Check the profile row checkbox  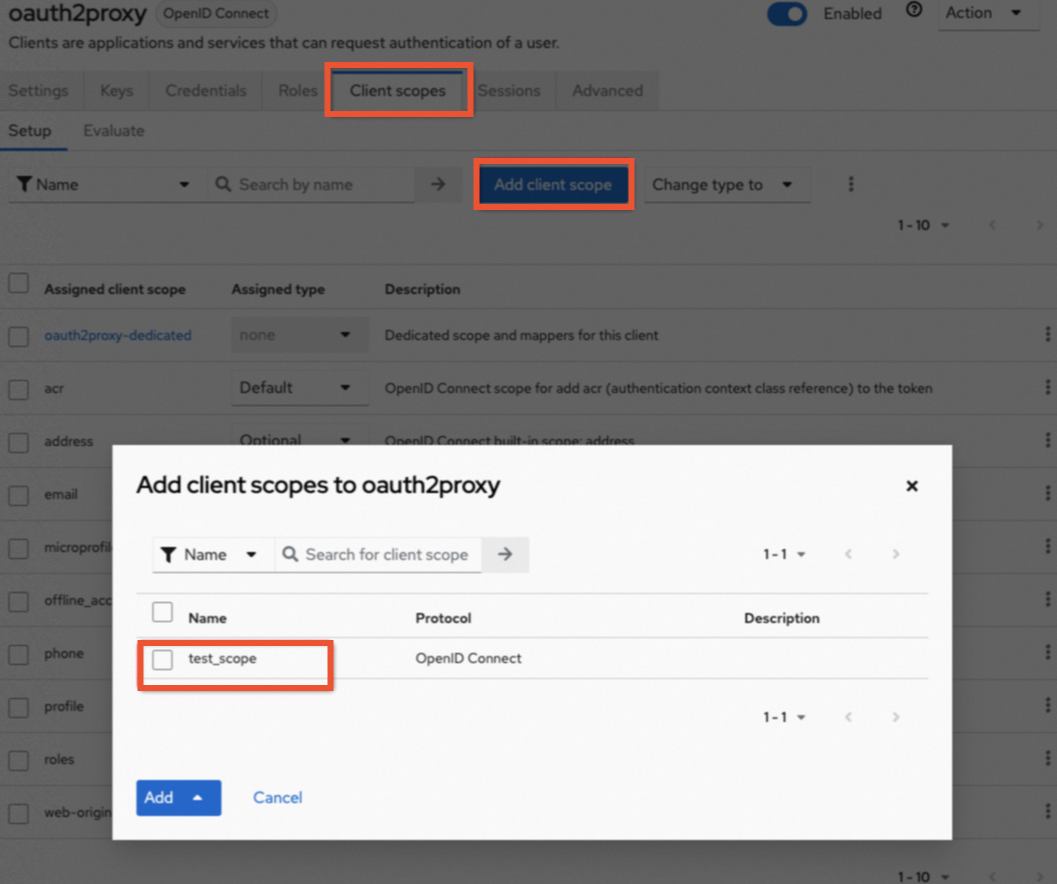pyautogui.click(x=18, y=707)
